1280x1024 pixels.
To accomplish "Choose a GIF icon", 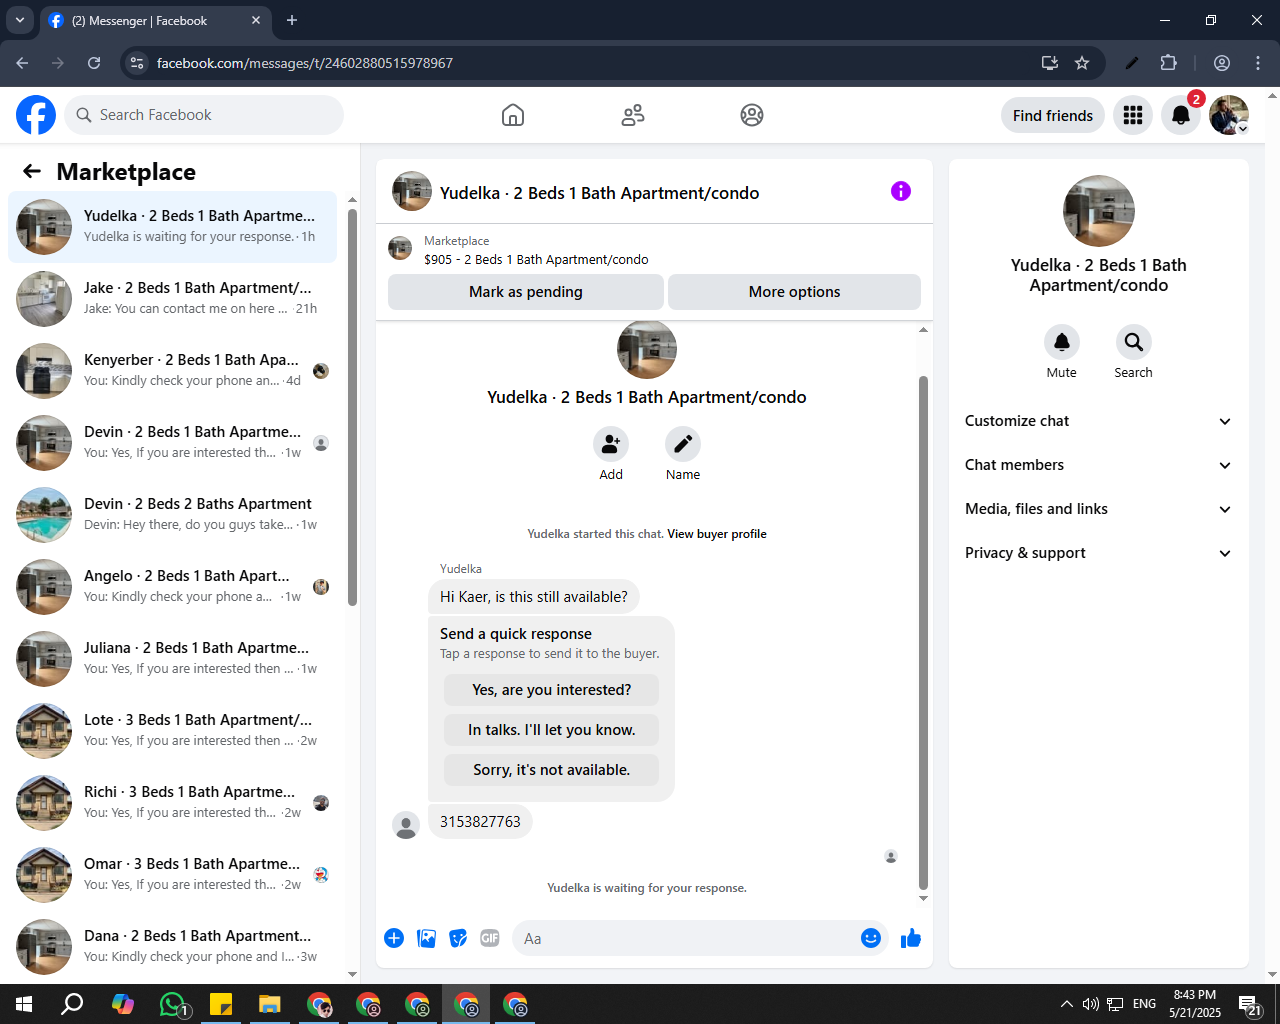I will 490,938.
